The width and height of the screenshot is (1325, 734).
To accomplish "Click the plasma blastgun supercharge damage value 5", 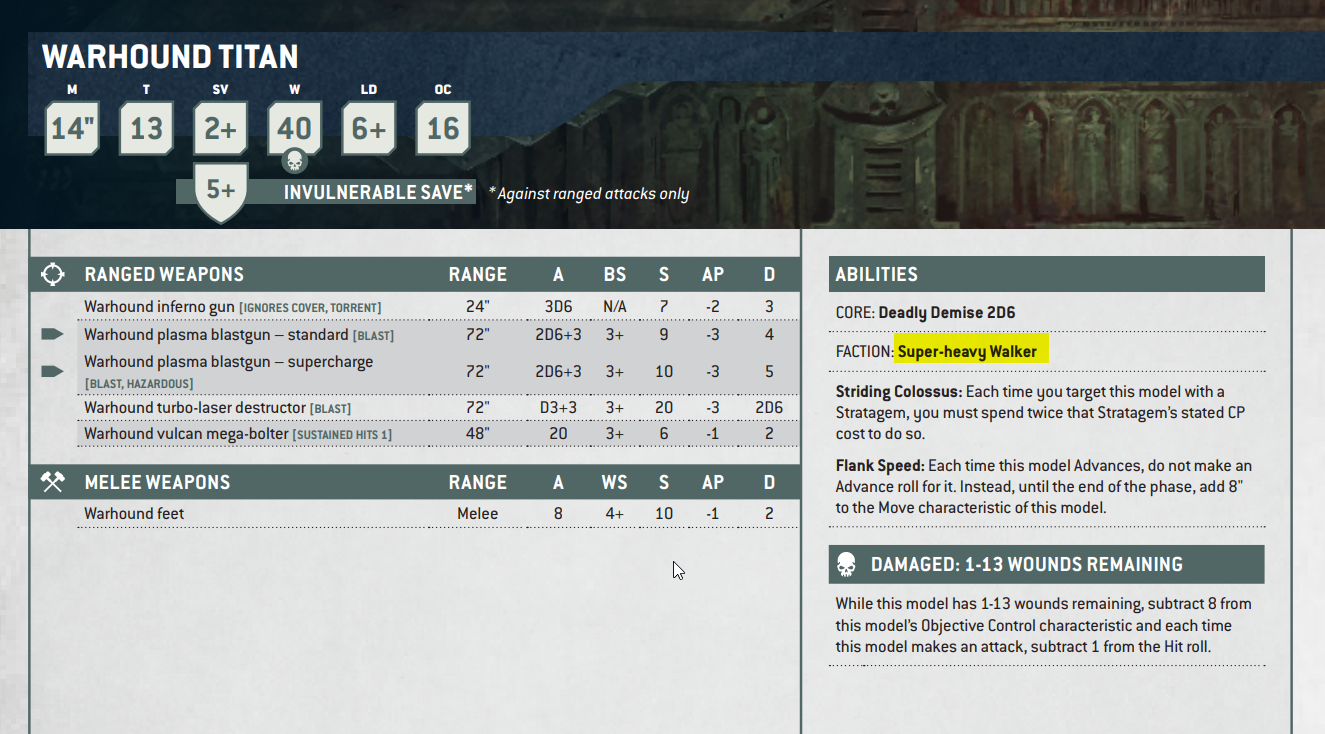I will tap(769, 371).
